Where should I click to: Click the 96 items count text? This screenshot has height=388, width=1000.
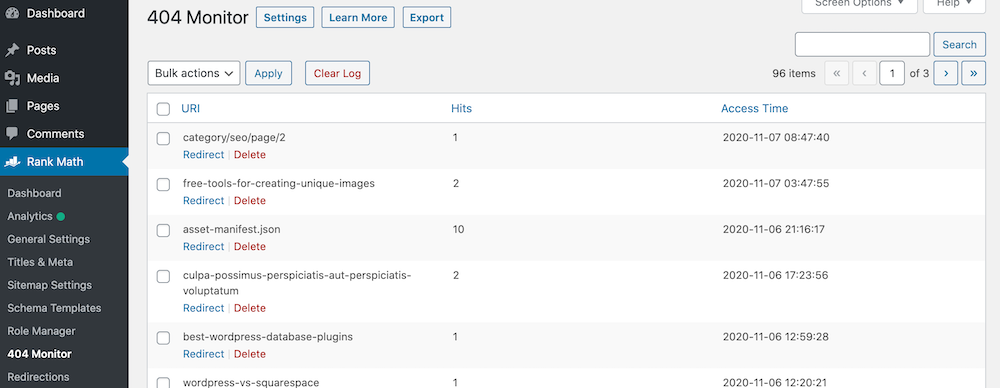tap(793, 73)
